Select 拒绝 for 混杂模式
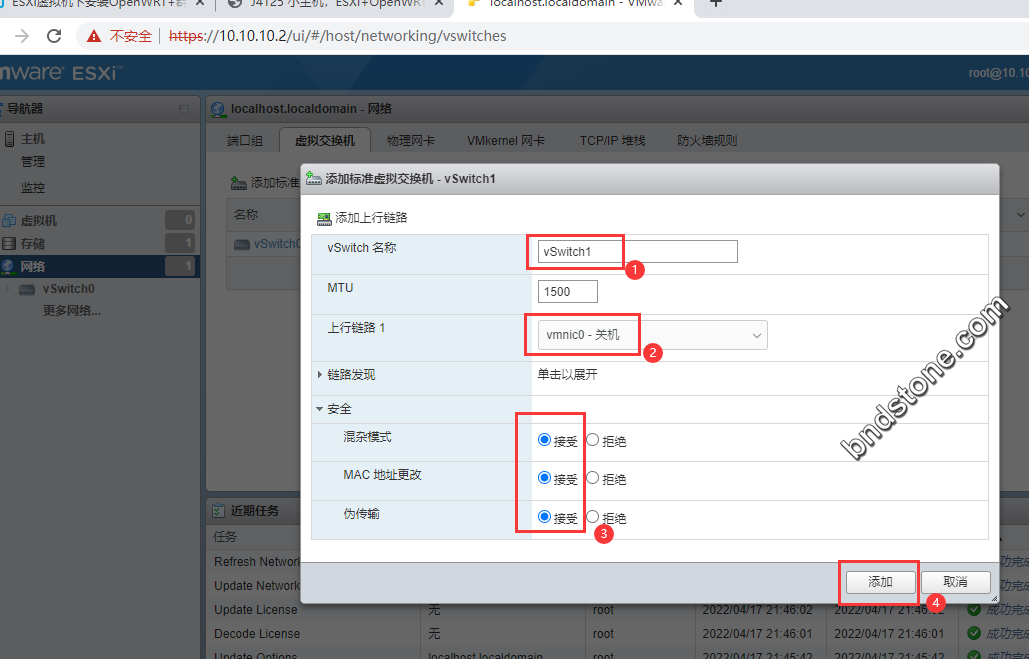 (593, 440)
